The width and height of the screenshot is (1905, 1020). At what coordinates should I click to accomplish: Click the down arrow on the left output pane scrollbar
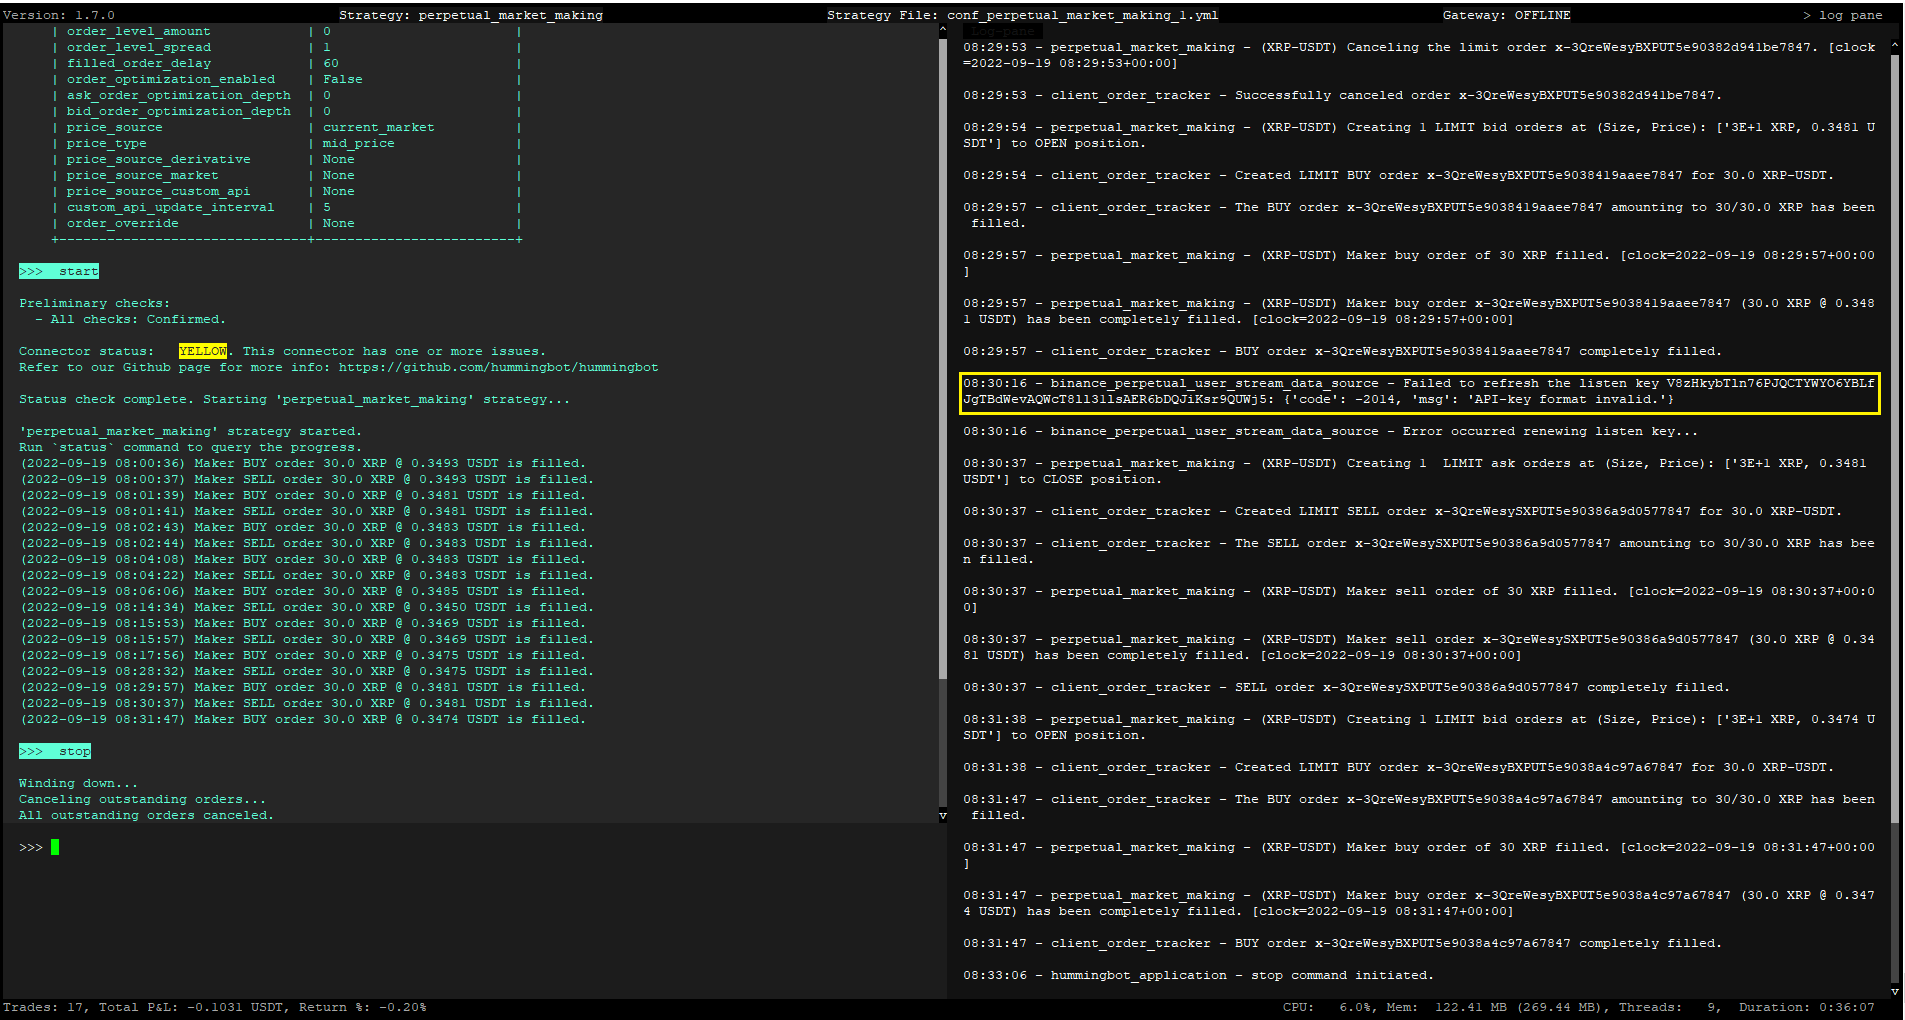(x=943, y=815)
